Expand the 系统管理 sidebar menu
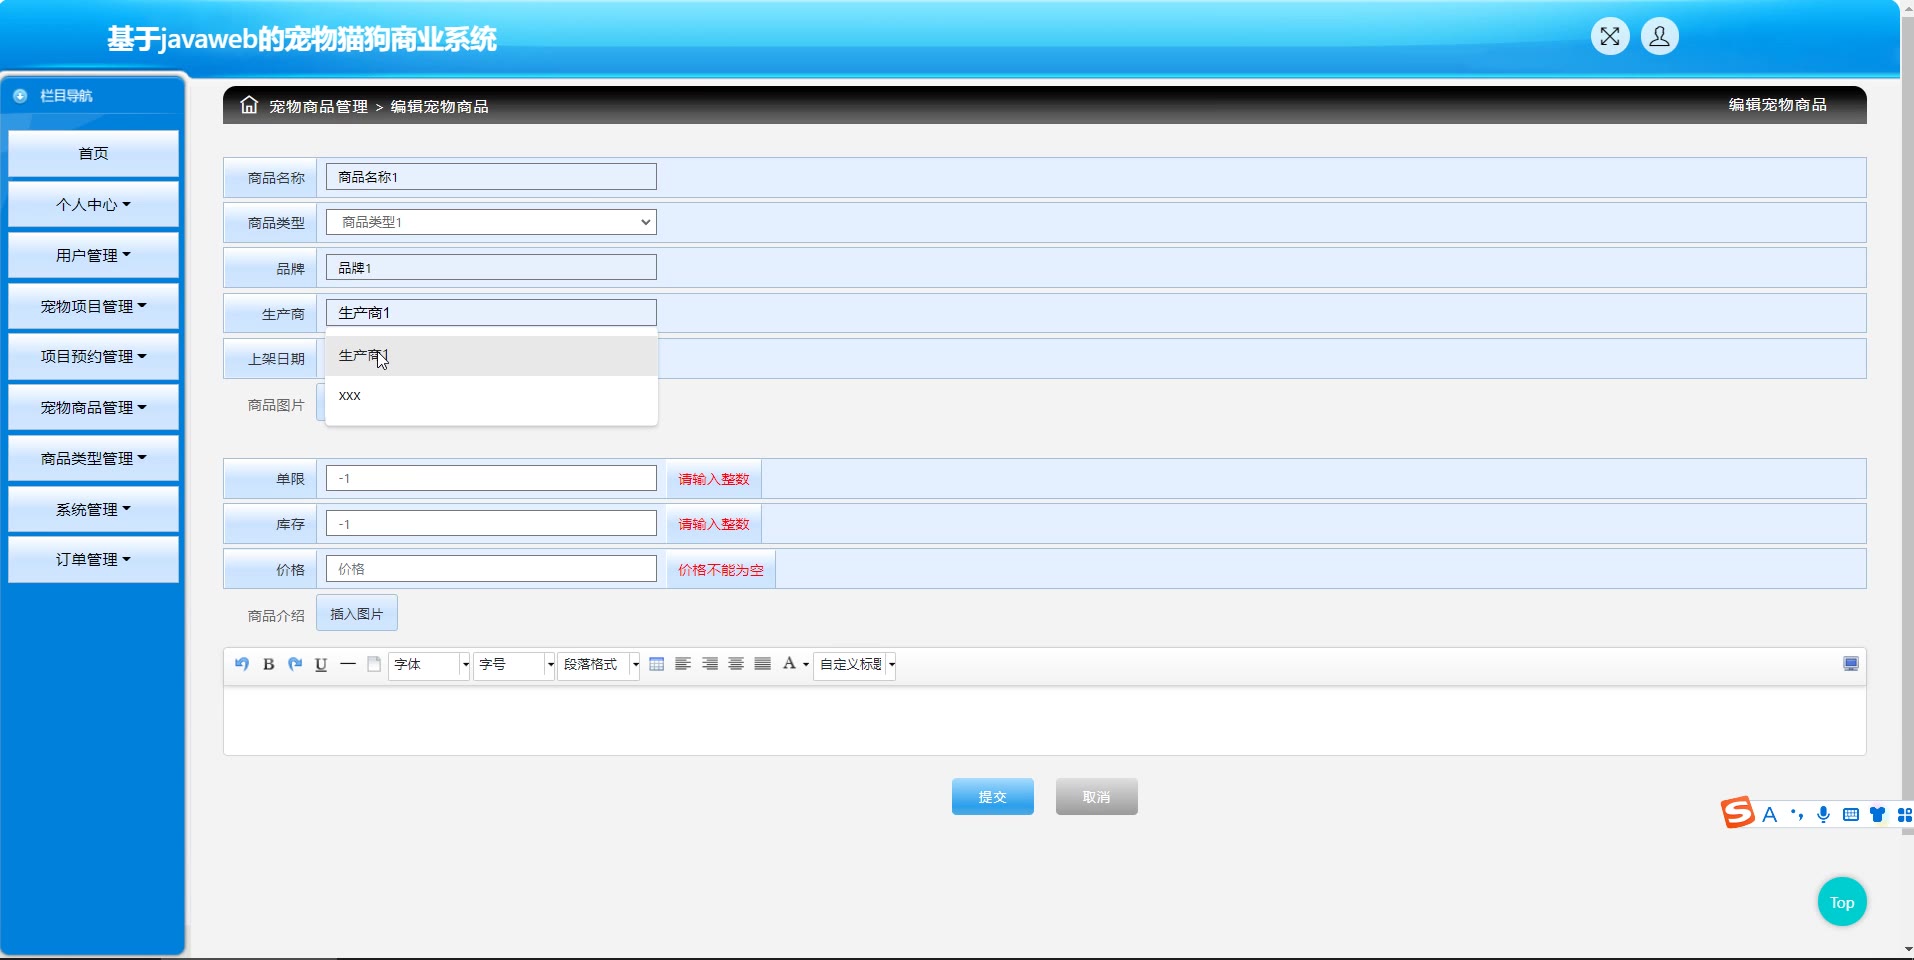The width and height of the screenshot is (1914, 960). 93,510
